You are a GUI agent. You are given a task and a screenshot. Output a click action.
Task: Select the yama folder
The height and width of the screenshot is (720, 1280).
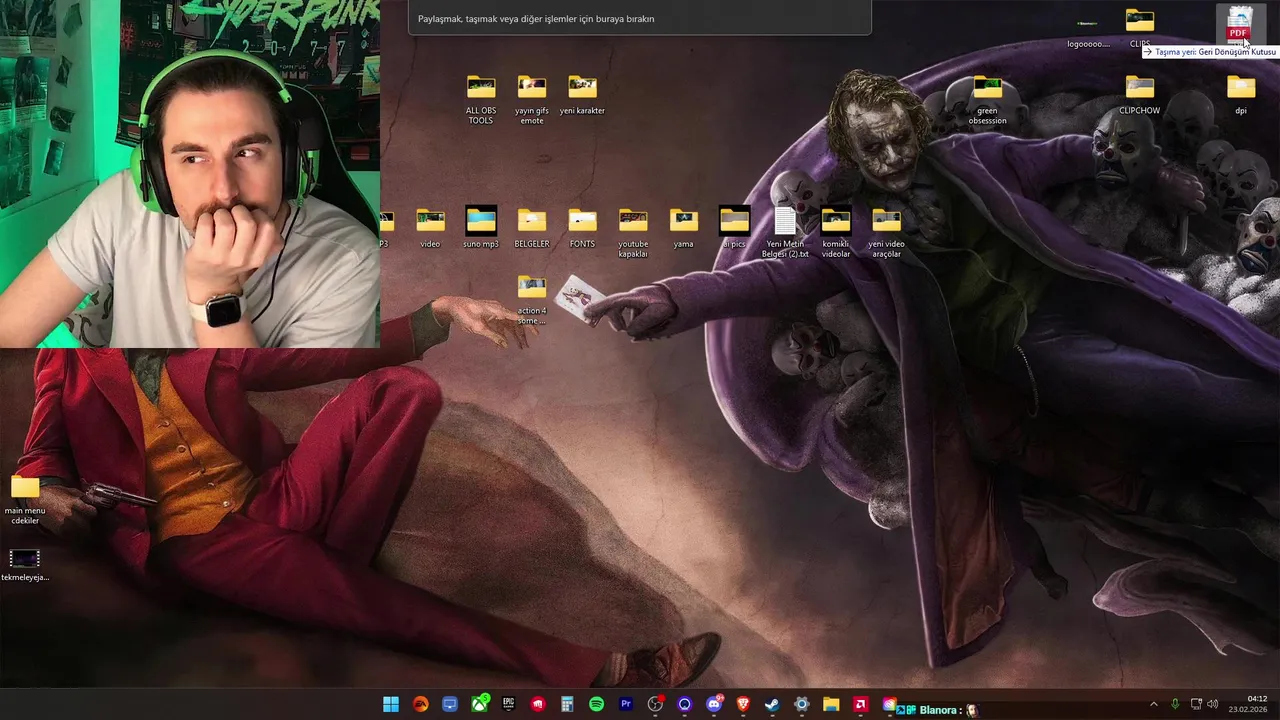pyautogui.click(x=684, y=228)
